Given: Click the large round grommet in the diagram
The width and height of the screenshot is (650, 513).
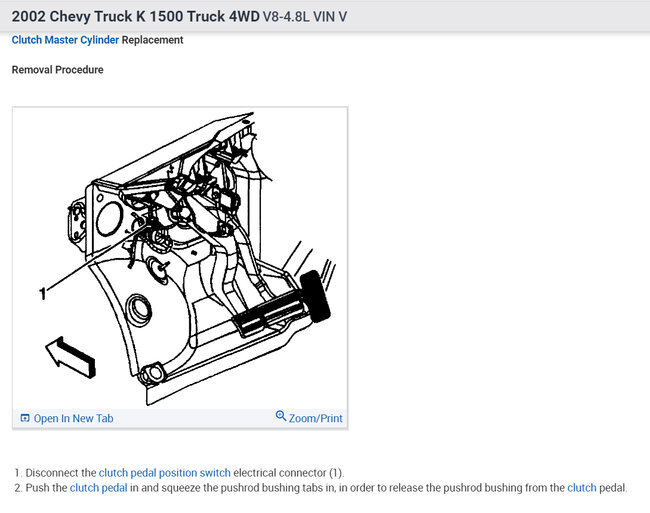Looking at the screenshot, I should click(138, 311).
